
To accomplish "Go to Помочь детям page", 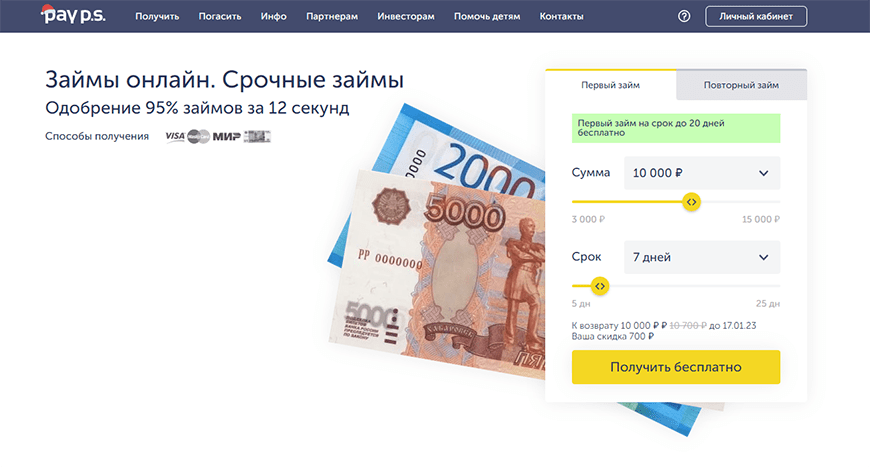I will point(487,17).
